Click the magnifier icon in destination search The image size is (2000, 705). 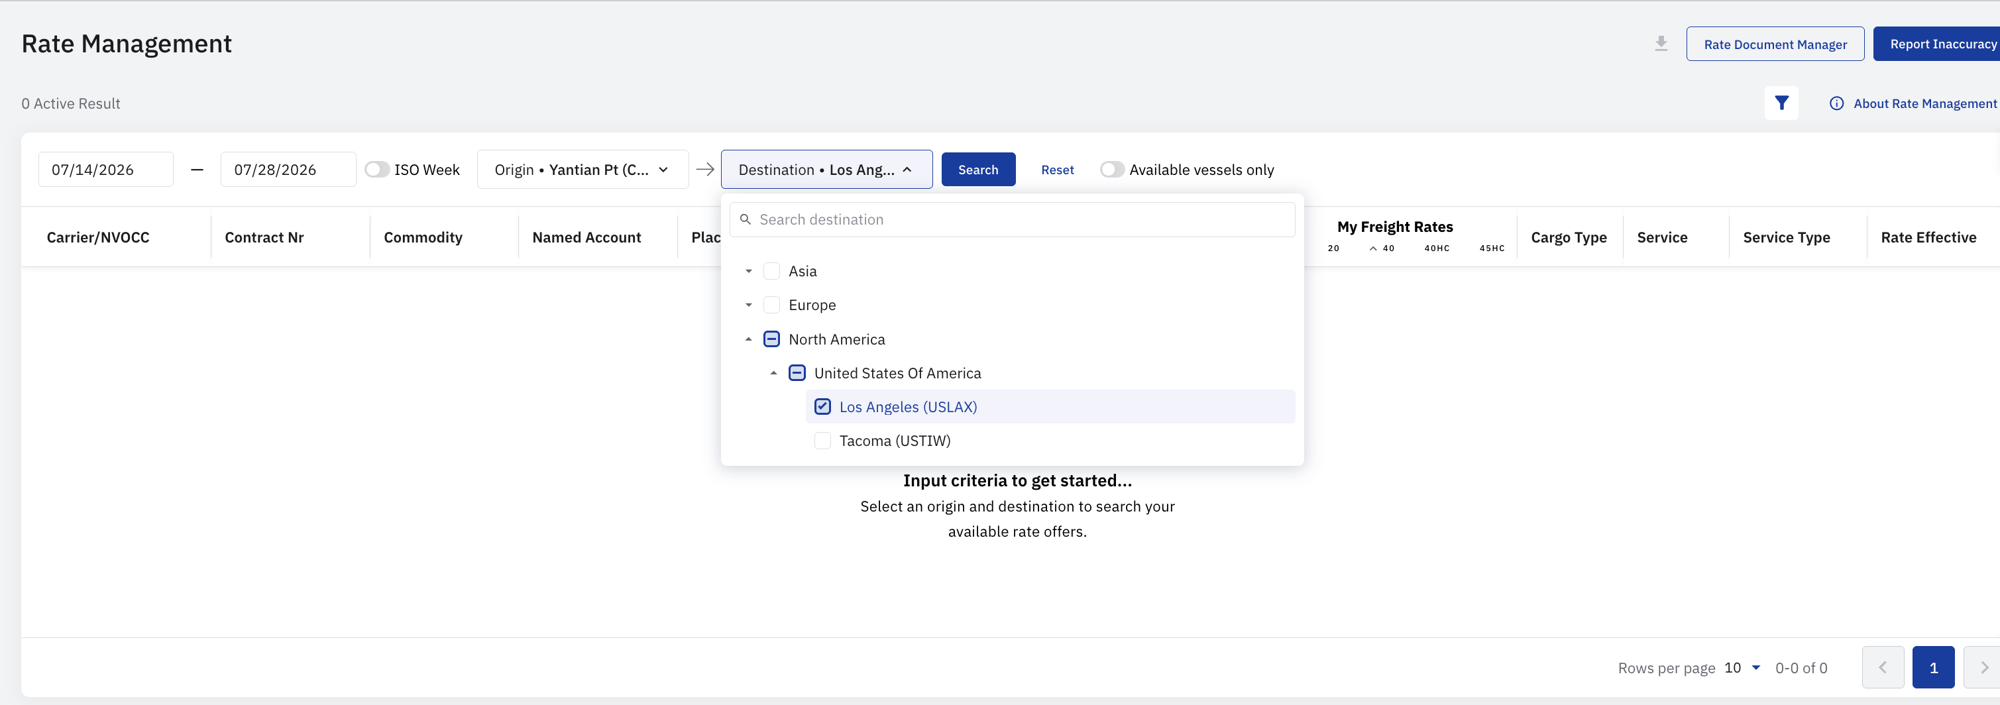point(745,220)
